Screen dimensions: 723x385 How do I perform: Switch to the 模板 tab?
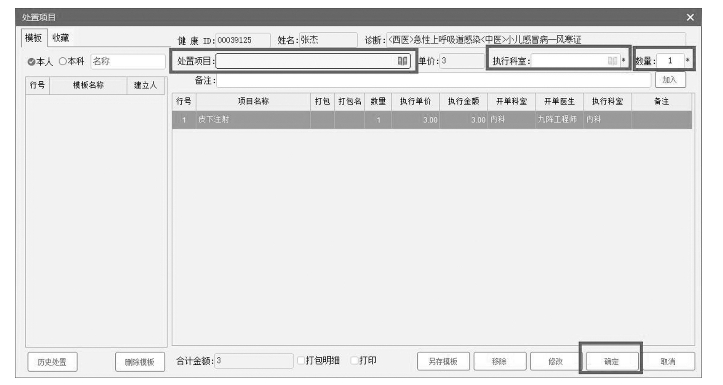(x=34, y=38)
